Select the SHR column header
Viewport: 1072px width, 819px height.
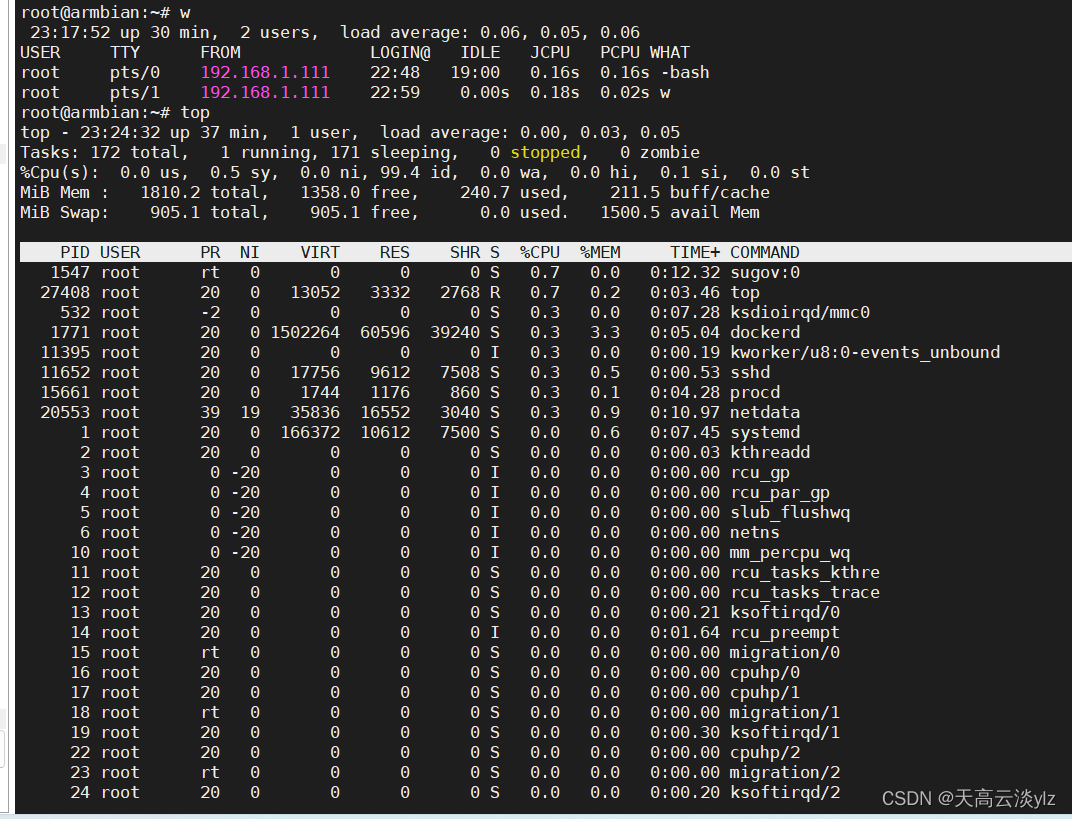(x=465, y=252)
